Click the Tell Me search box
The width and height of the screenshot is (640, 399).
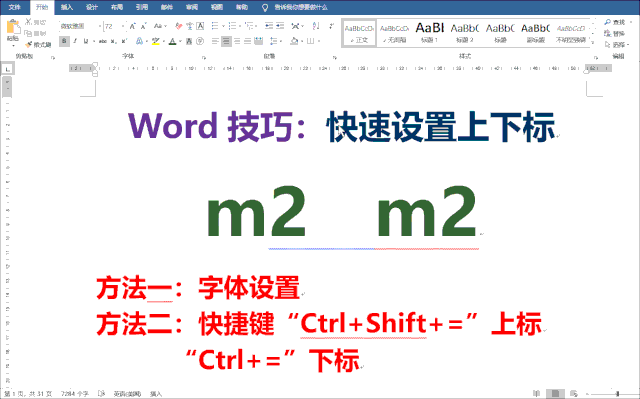[x=301, y=7]
